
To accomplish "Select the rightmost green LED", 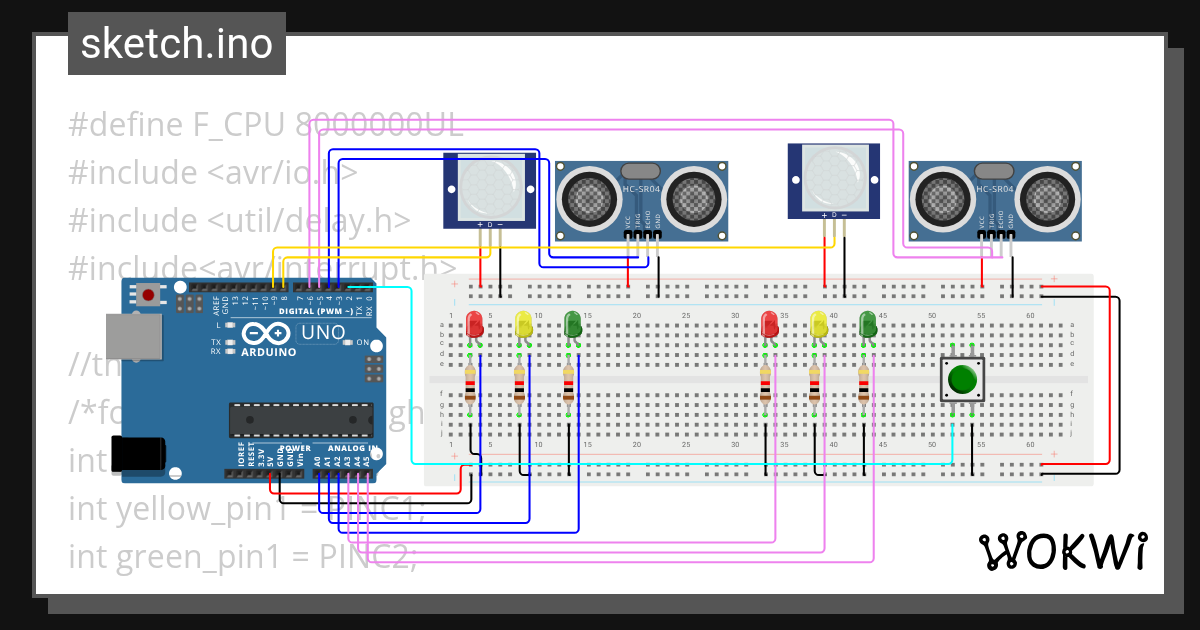I will click(867, 324).
